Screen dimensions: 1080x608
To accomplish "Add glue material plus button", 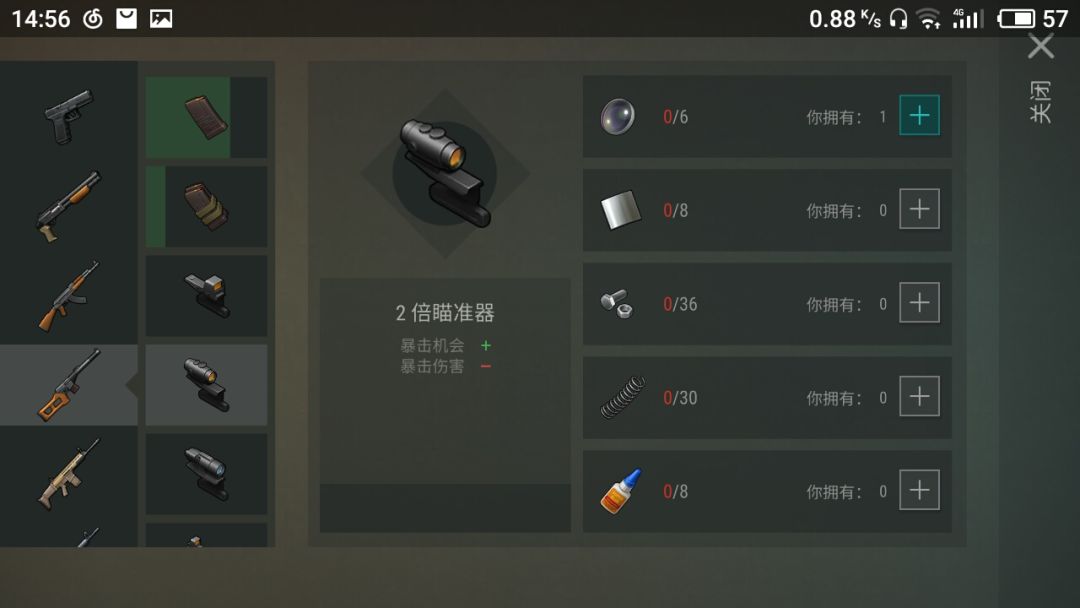I will click(x=920, y=490).
